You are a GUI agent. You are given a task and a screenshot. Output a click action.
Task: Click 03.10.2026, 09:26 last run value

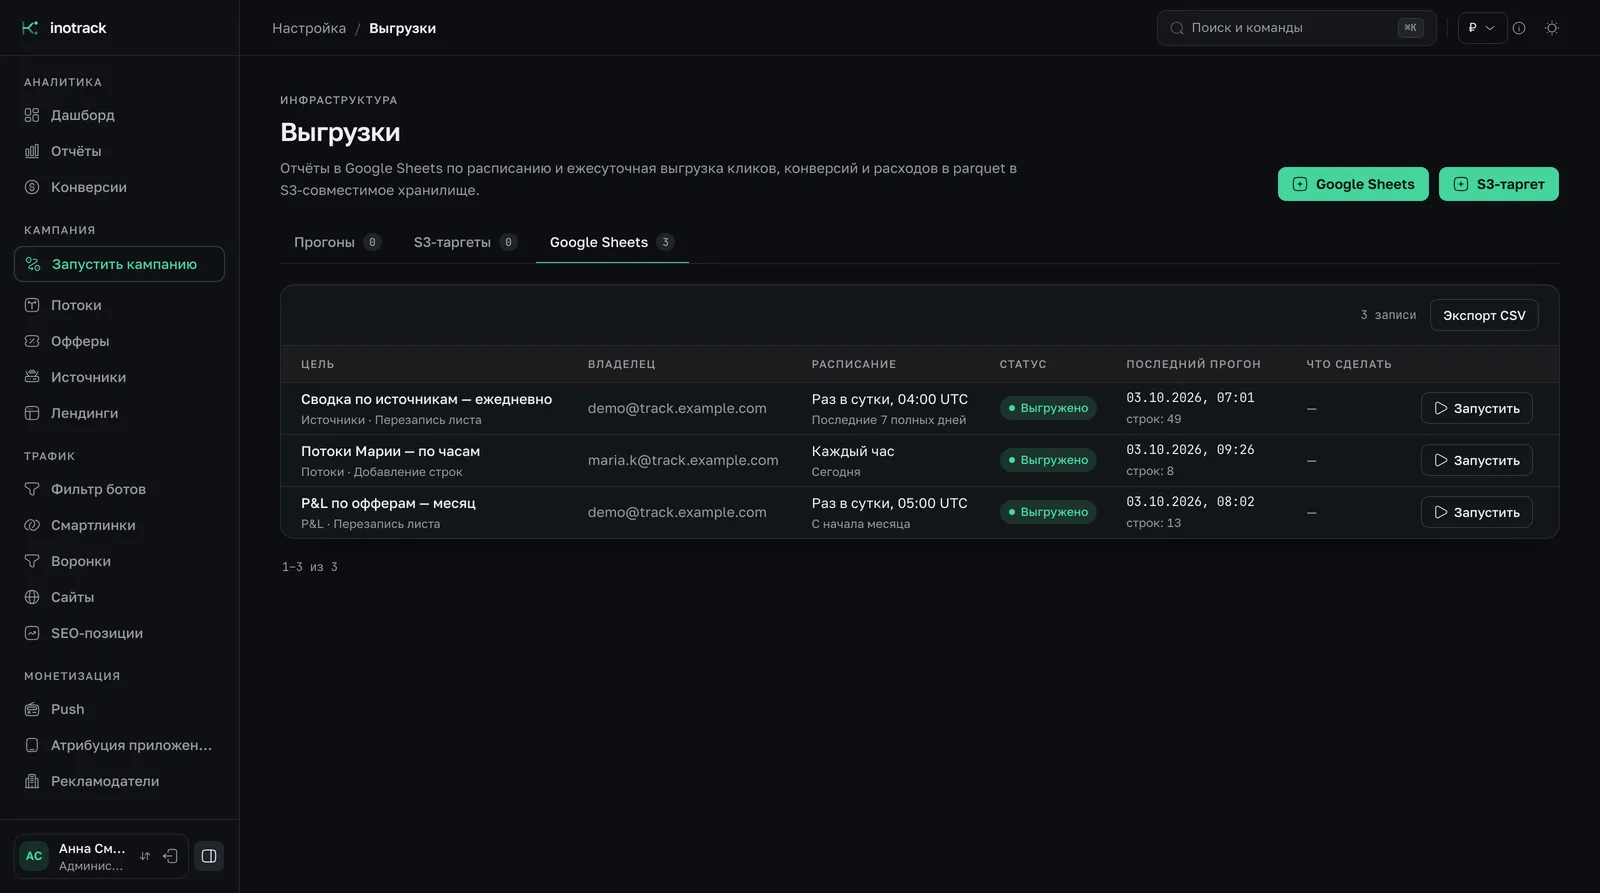click(x=1190, y=450)
